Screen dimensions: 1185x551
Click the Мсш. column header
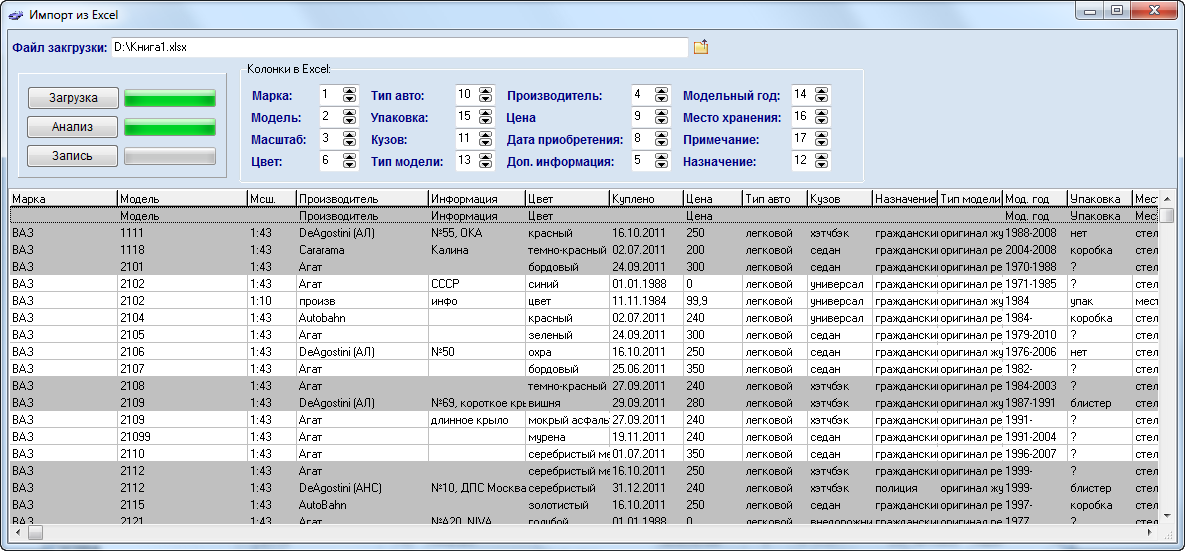(272, 199)
